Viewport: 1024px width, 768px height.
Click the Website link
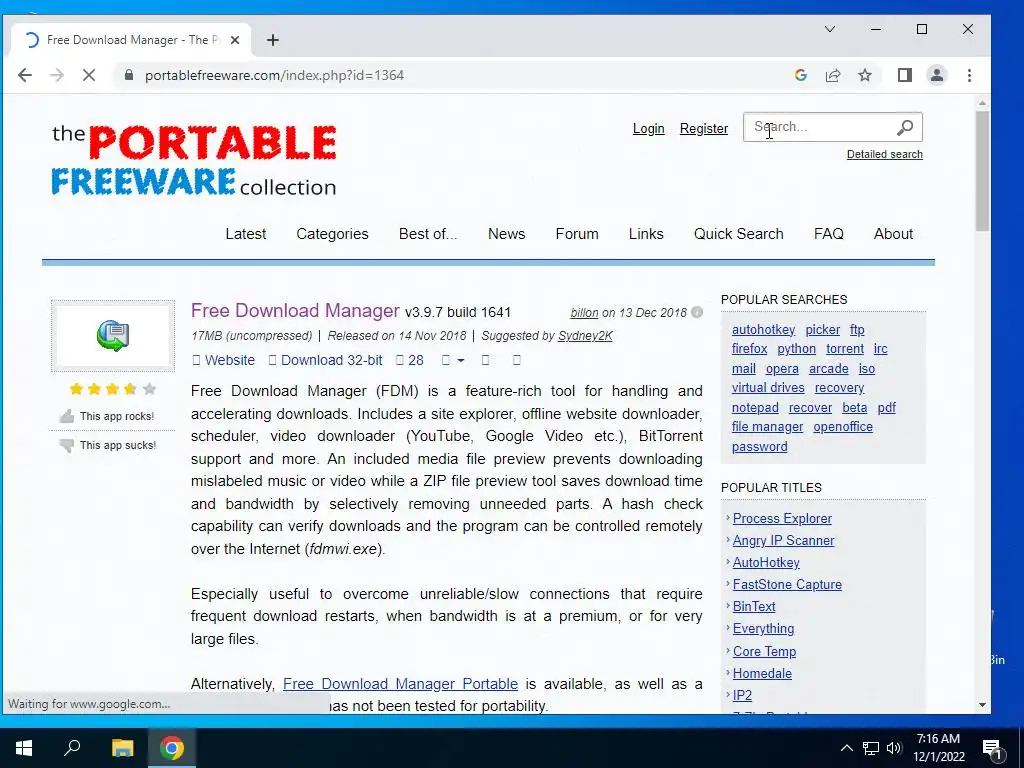[x=224, y=360]
